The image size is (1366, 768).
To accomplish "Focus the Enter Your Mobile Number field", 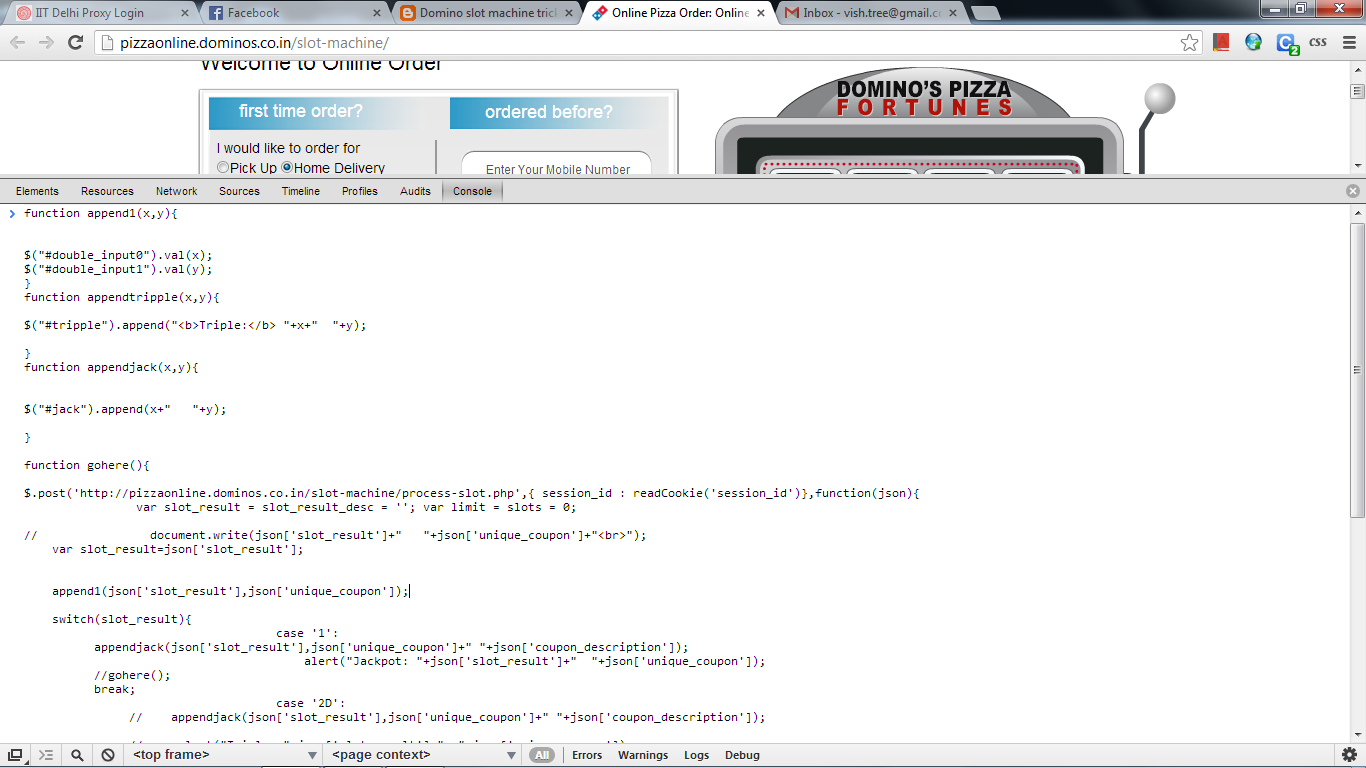I will pyautogui.click(x=556, y=164).
